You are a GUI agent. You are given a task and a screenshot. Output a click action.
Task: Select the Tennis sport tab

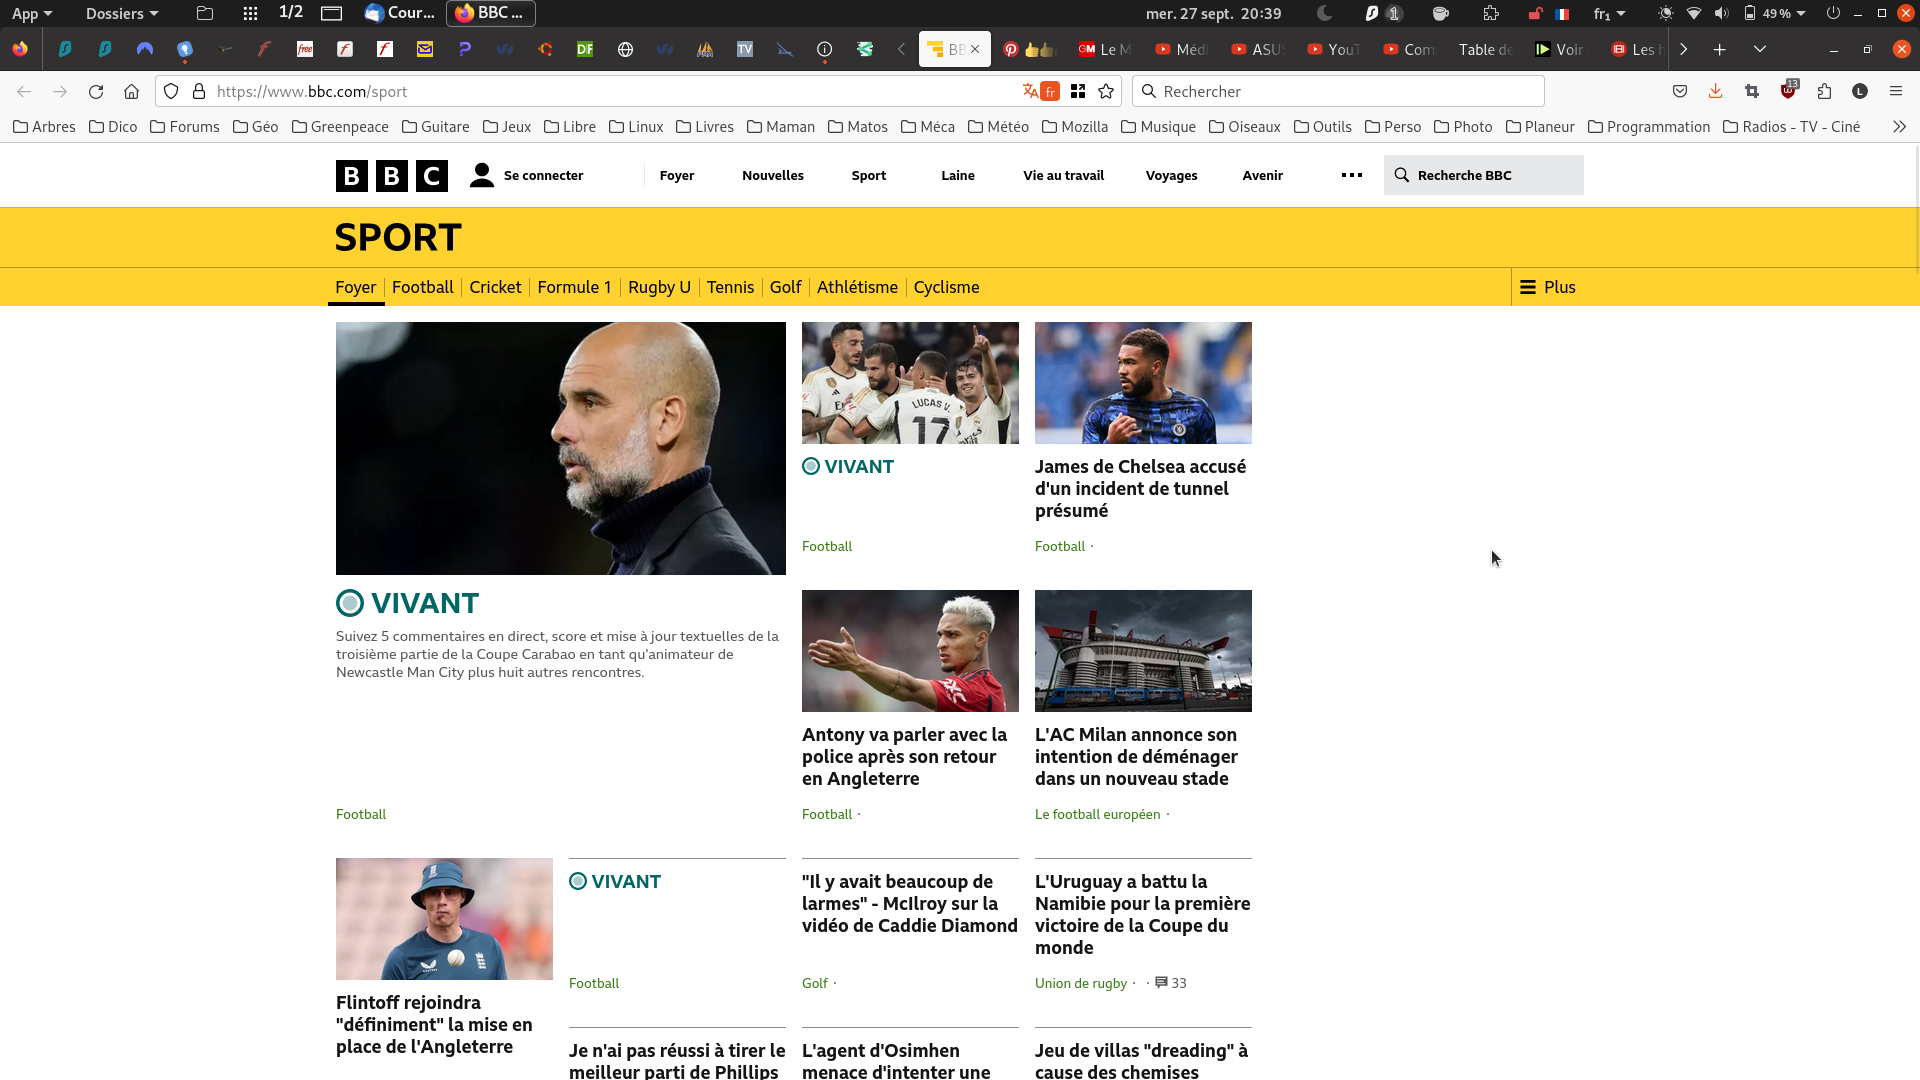[x=730, y=287]
